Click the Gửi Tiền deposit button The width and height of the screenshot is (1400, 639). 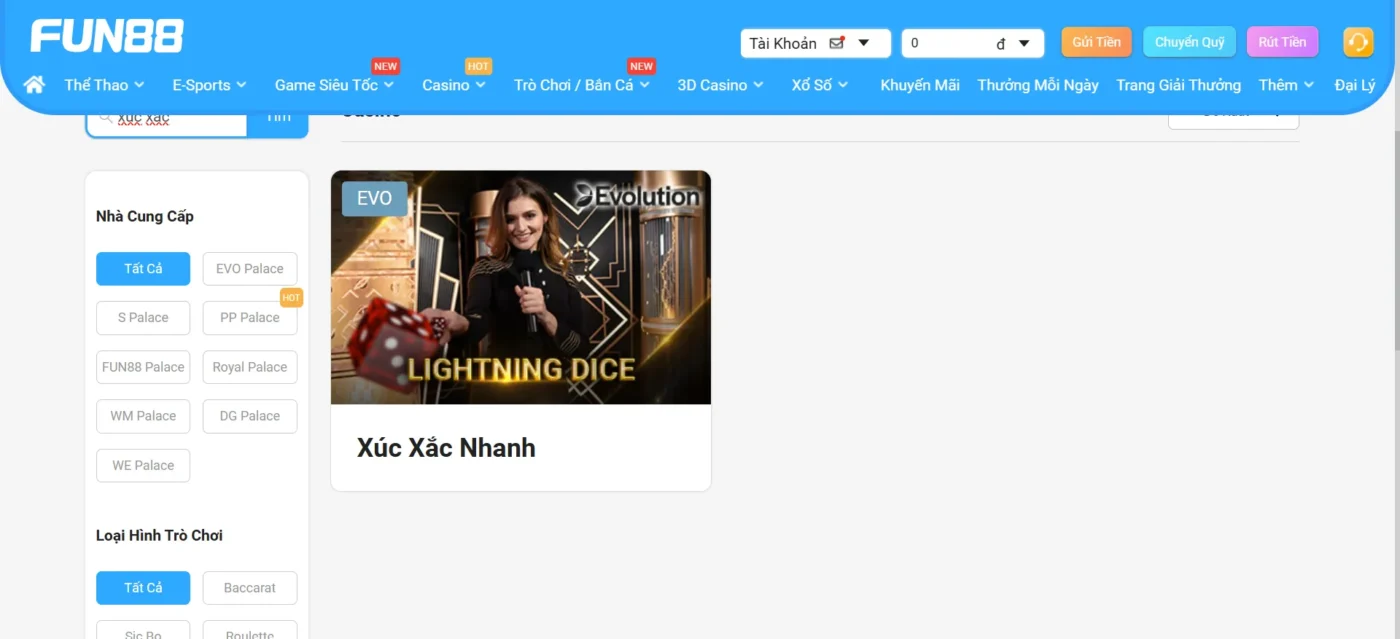pos(1096,42)
